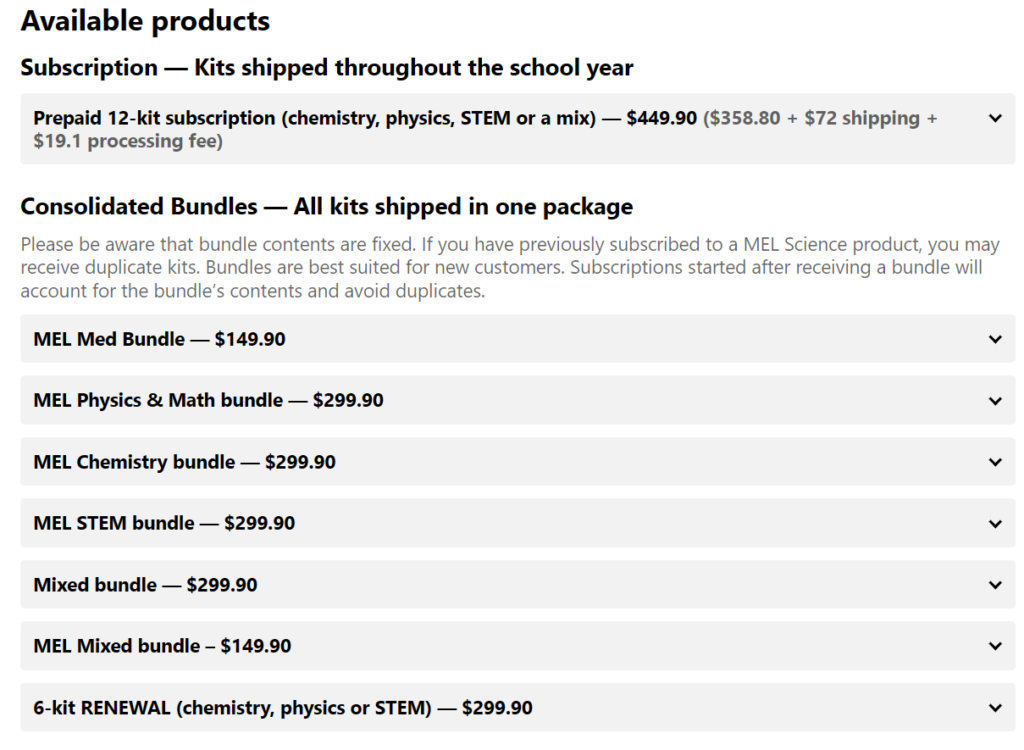Click the MEL STEM bundle chevron arrow
Image resolution: width=1024 pixels, height=750 pixels.
click(x=995, y=523)
